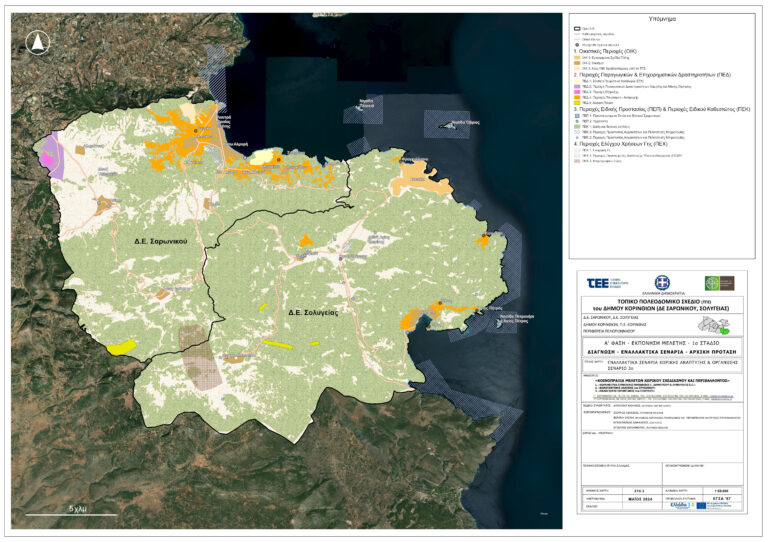This screenshot has width=768, height=542.
Task: Open the small locator inset map
Action: [x=714, y=326]
